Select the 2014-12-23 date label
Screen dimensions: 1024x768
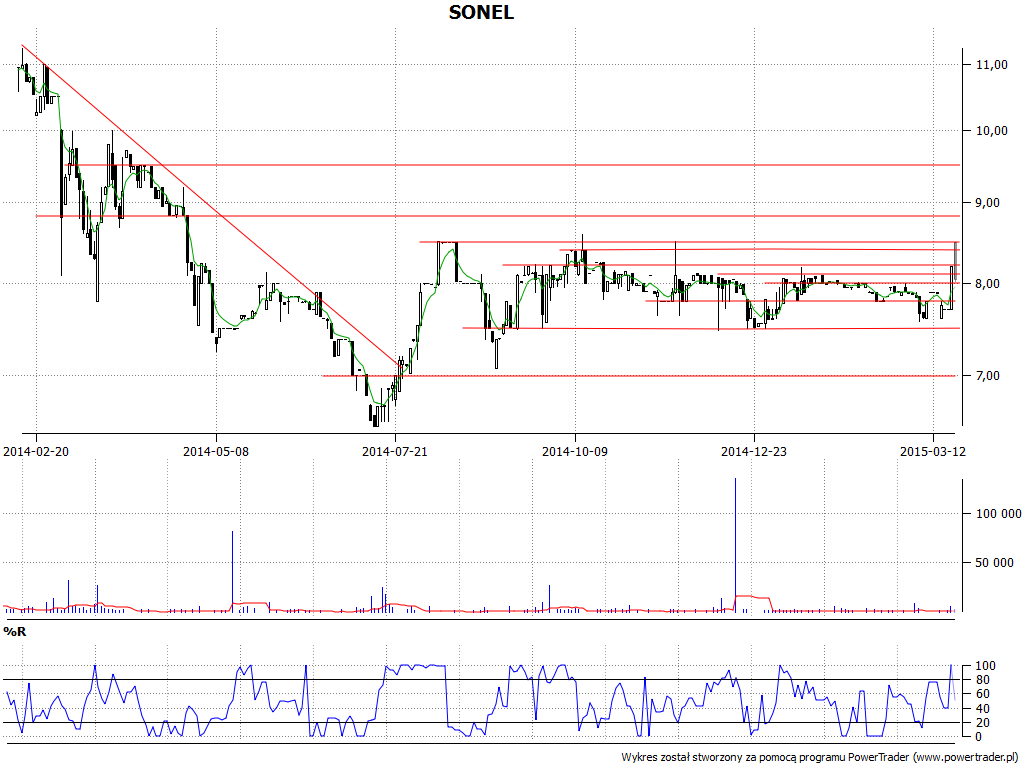(x=754, y=451)
